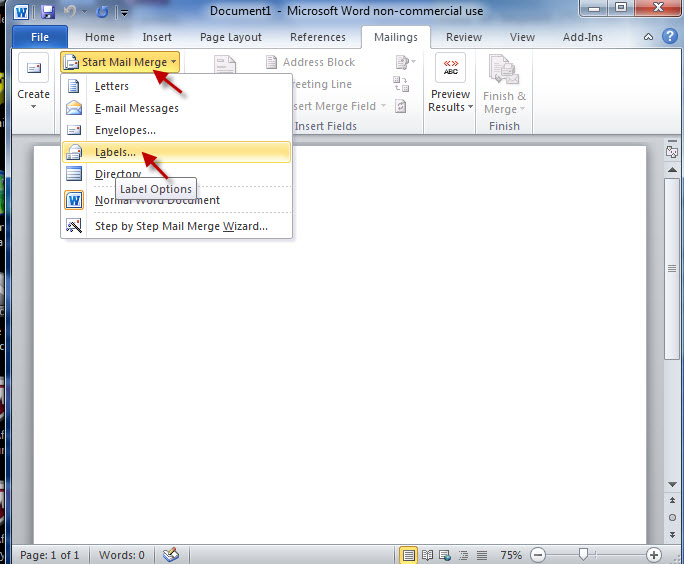Select Normal Word Document menu entry
Viewport: 684px width, 564px height.
[x=177, y=200]
